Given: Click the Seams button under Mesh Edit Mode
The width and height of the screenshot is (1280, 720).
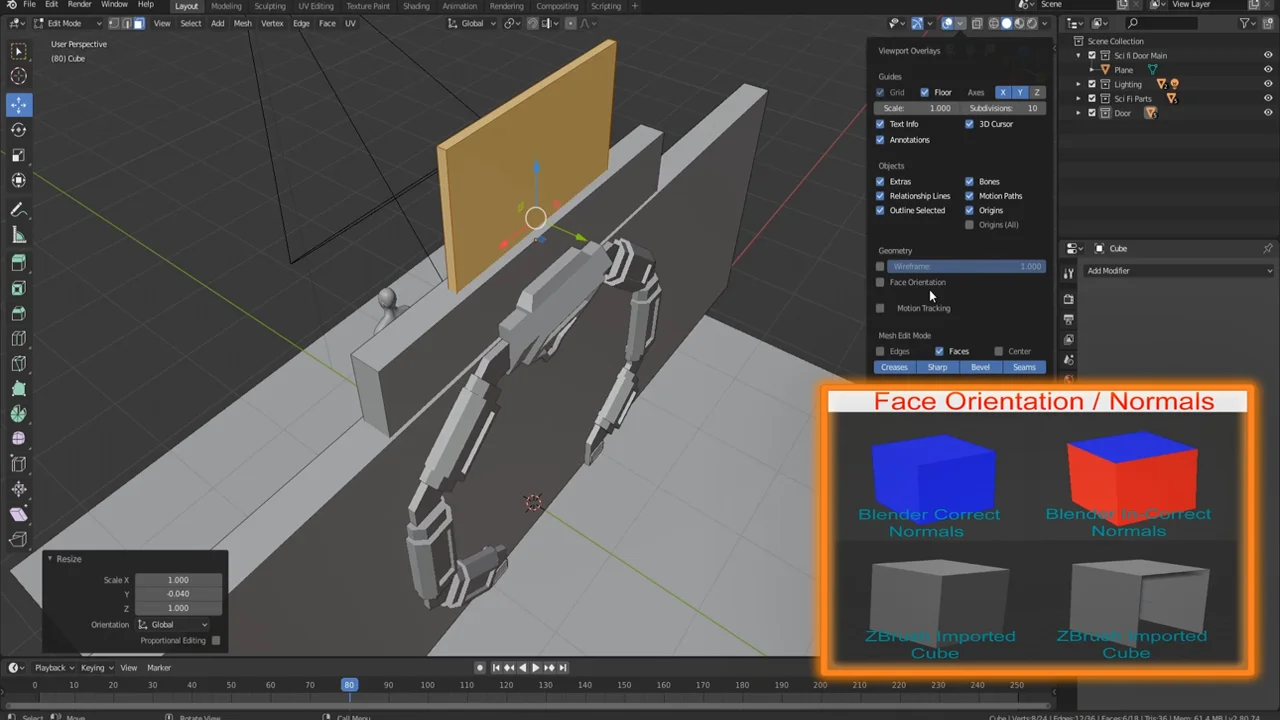Looking at the screenshot, I should click(1023, 367).
